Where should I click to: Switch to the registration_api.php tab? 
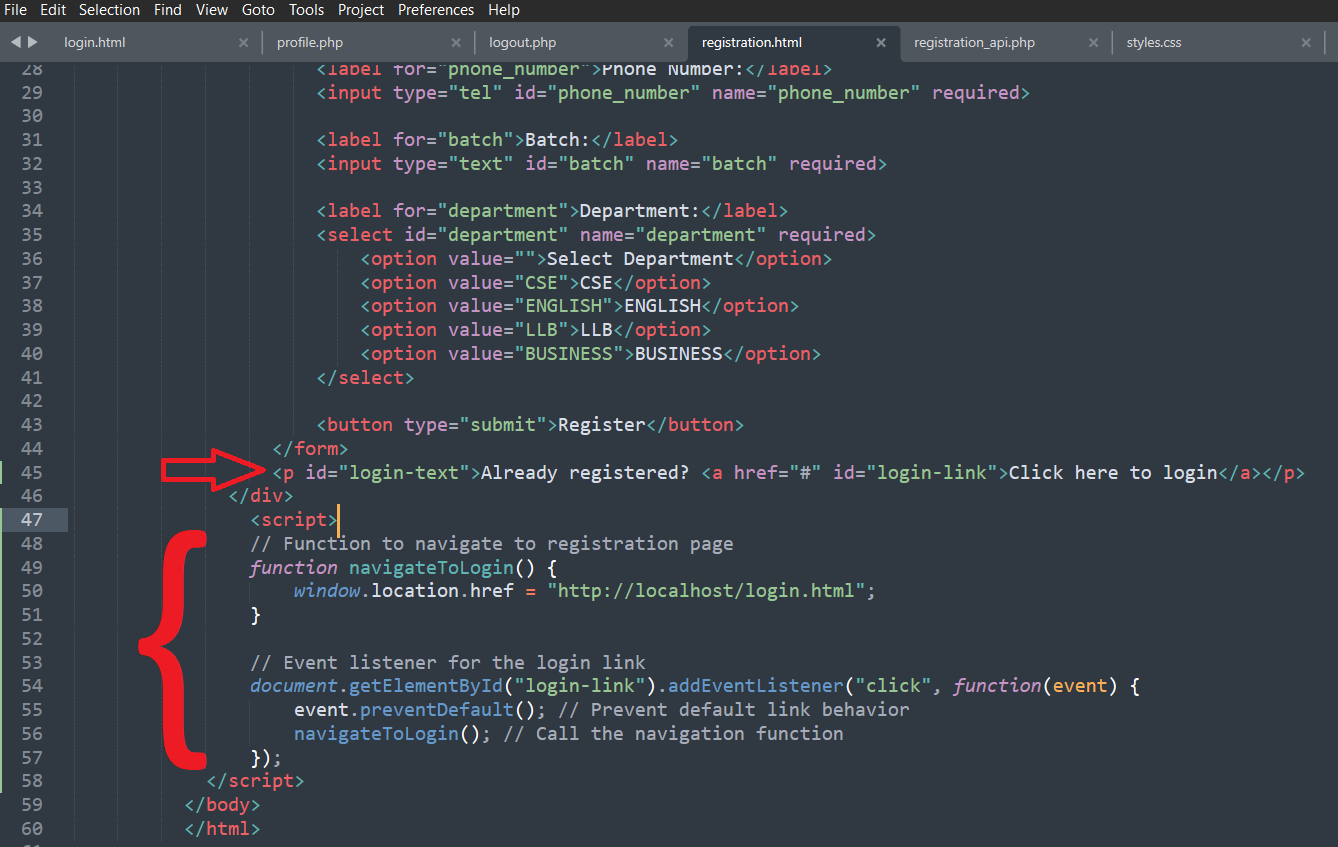974,43
